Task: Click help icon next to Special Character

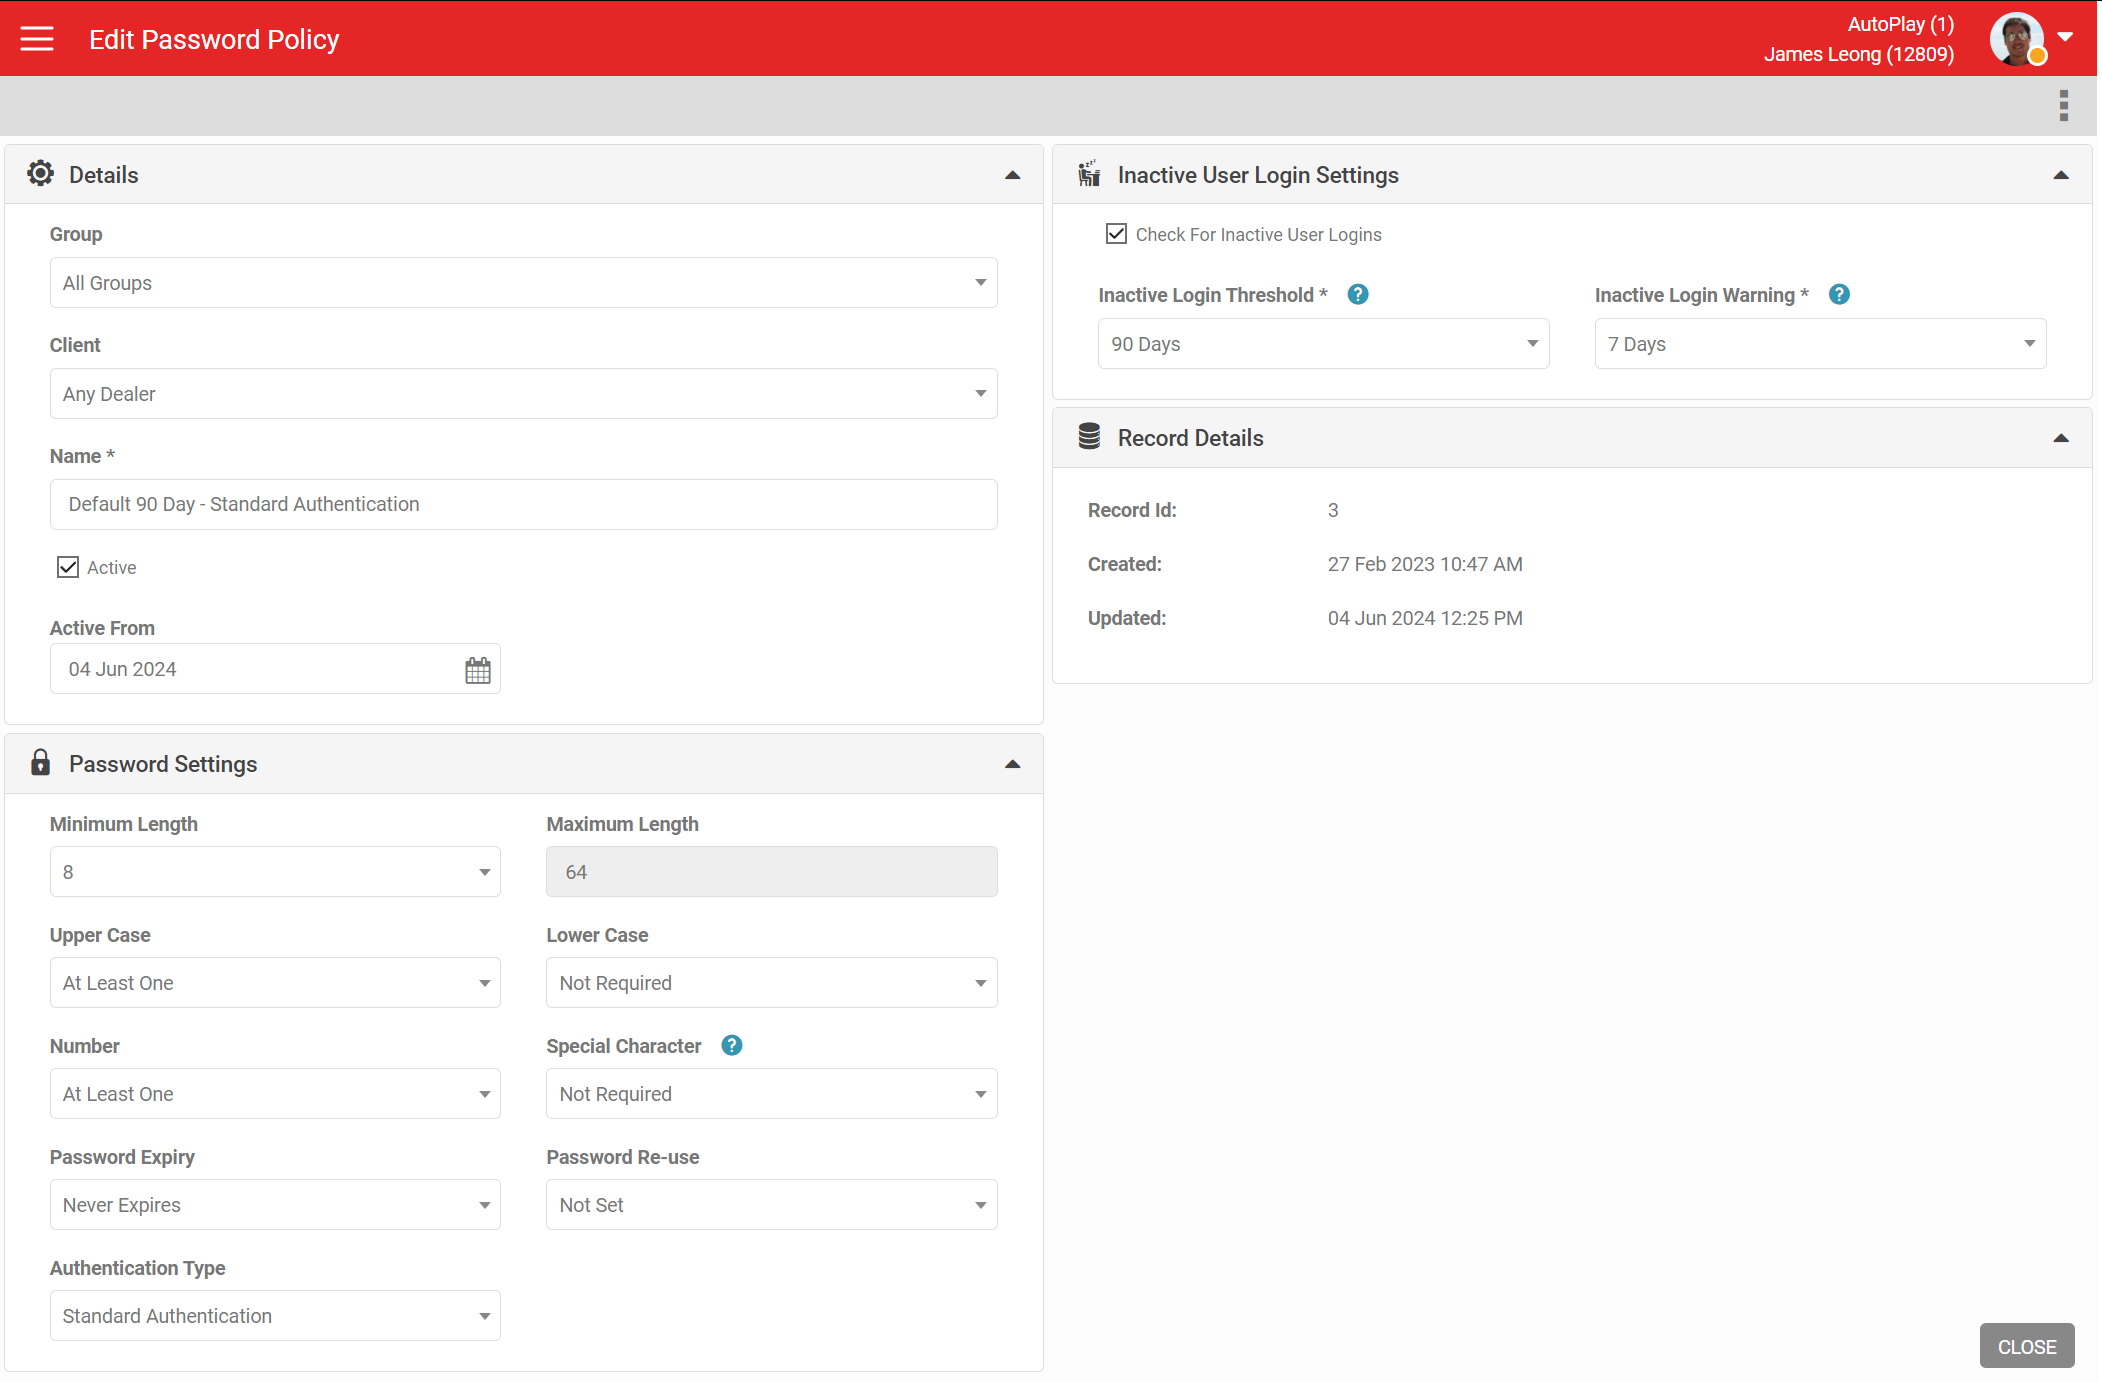Action: pyautogui.click(x=732, y=1046)
